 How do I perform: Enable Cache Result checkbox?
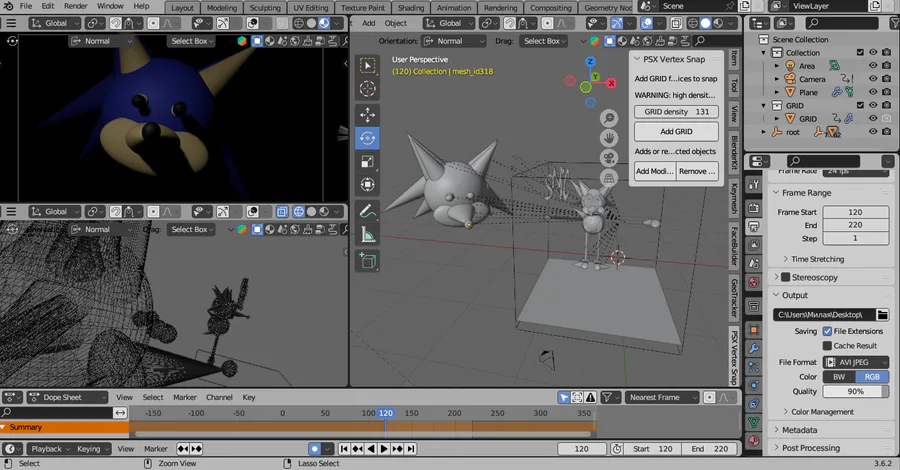pos(827,345)
